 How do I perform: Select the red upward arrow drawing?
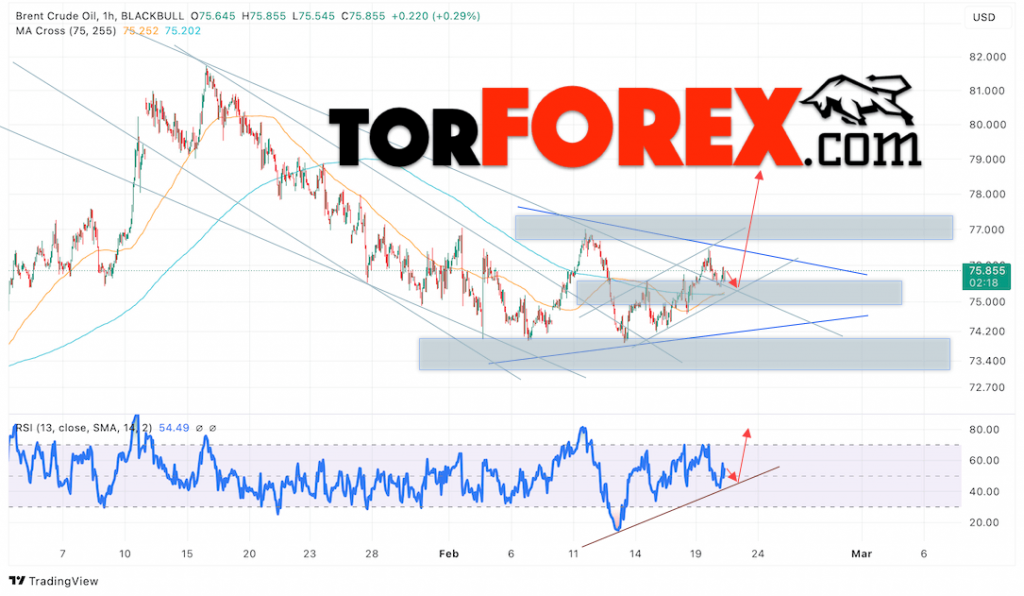pyautogui.click(x=750, y=230)
